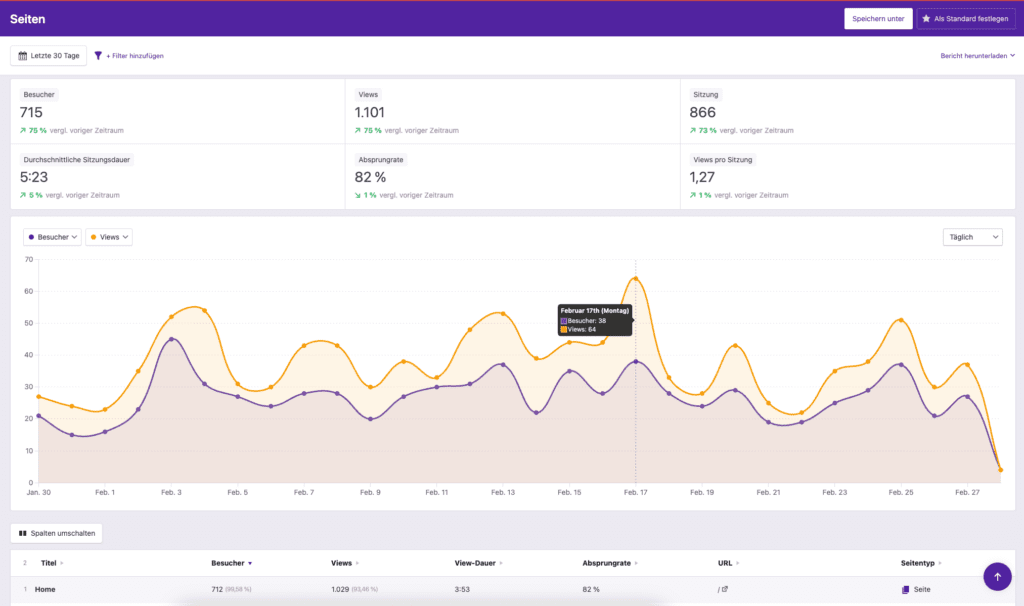Click the orange Views legend dot
Viewport: 1024px width, 606px height.
93,237
